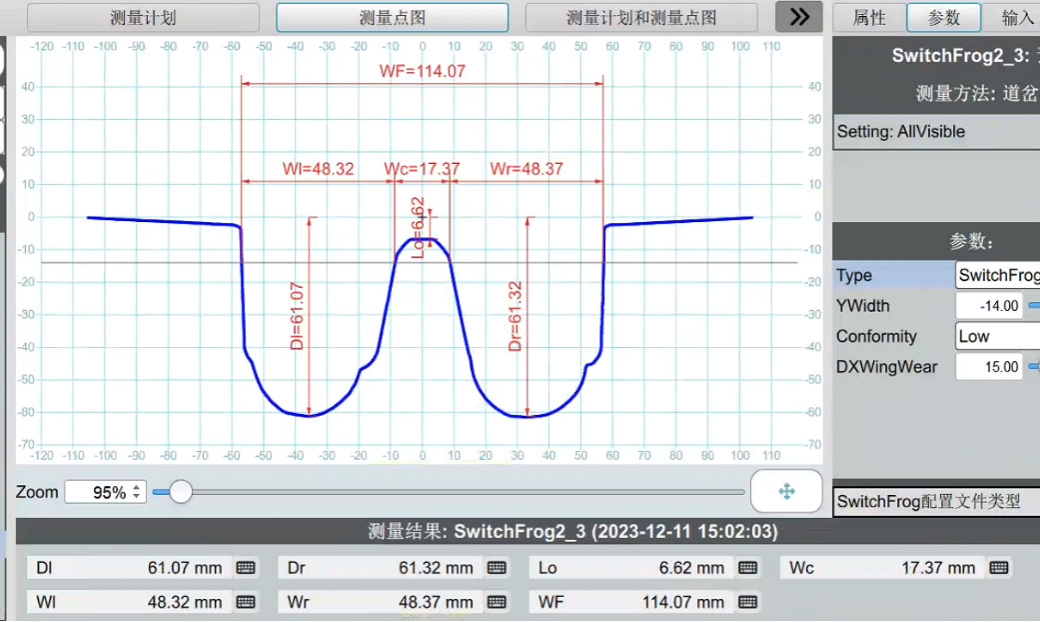1040x622 pixels.
Task: Click the keyboard icon for Wr measurement
Action: (x=496, y=602)
